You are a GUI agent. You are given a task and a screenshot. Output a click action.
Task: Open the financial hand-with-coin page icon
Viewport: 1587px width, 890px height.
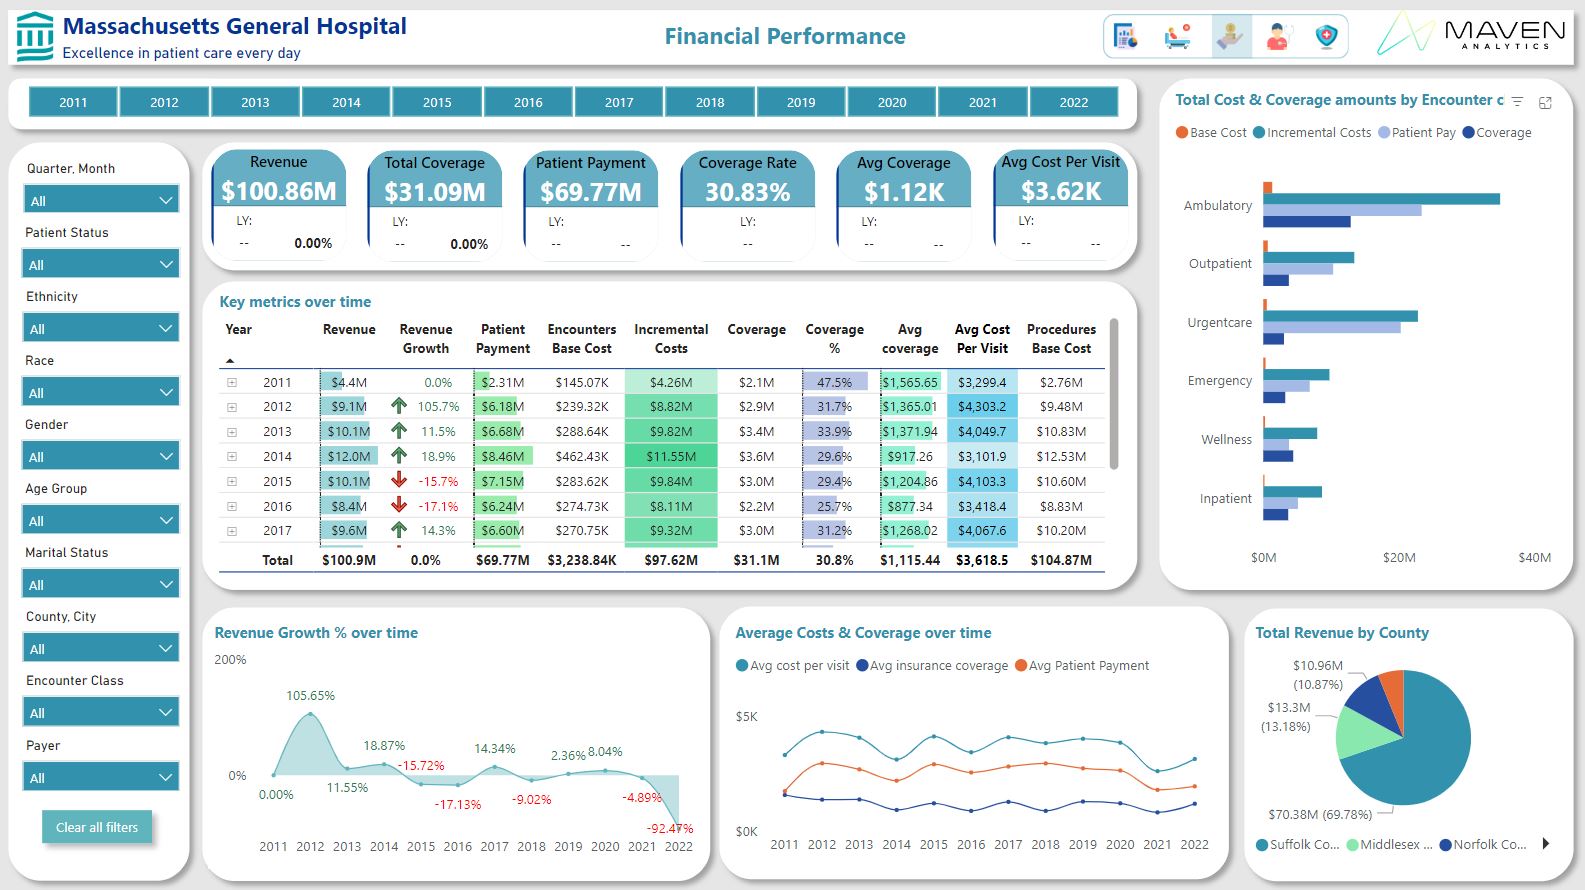[x=1230, y=37]
